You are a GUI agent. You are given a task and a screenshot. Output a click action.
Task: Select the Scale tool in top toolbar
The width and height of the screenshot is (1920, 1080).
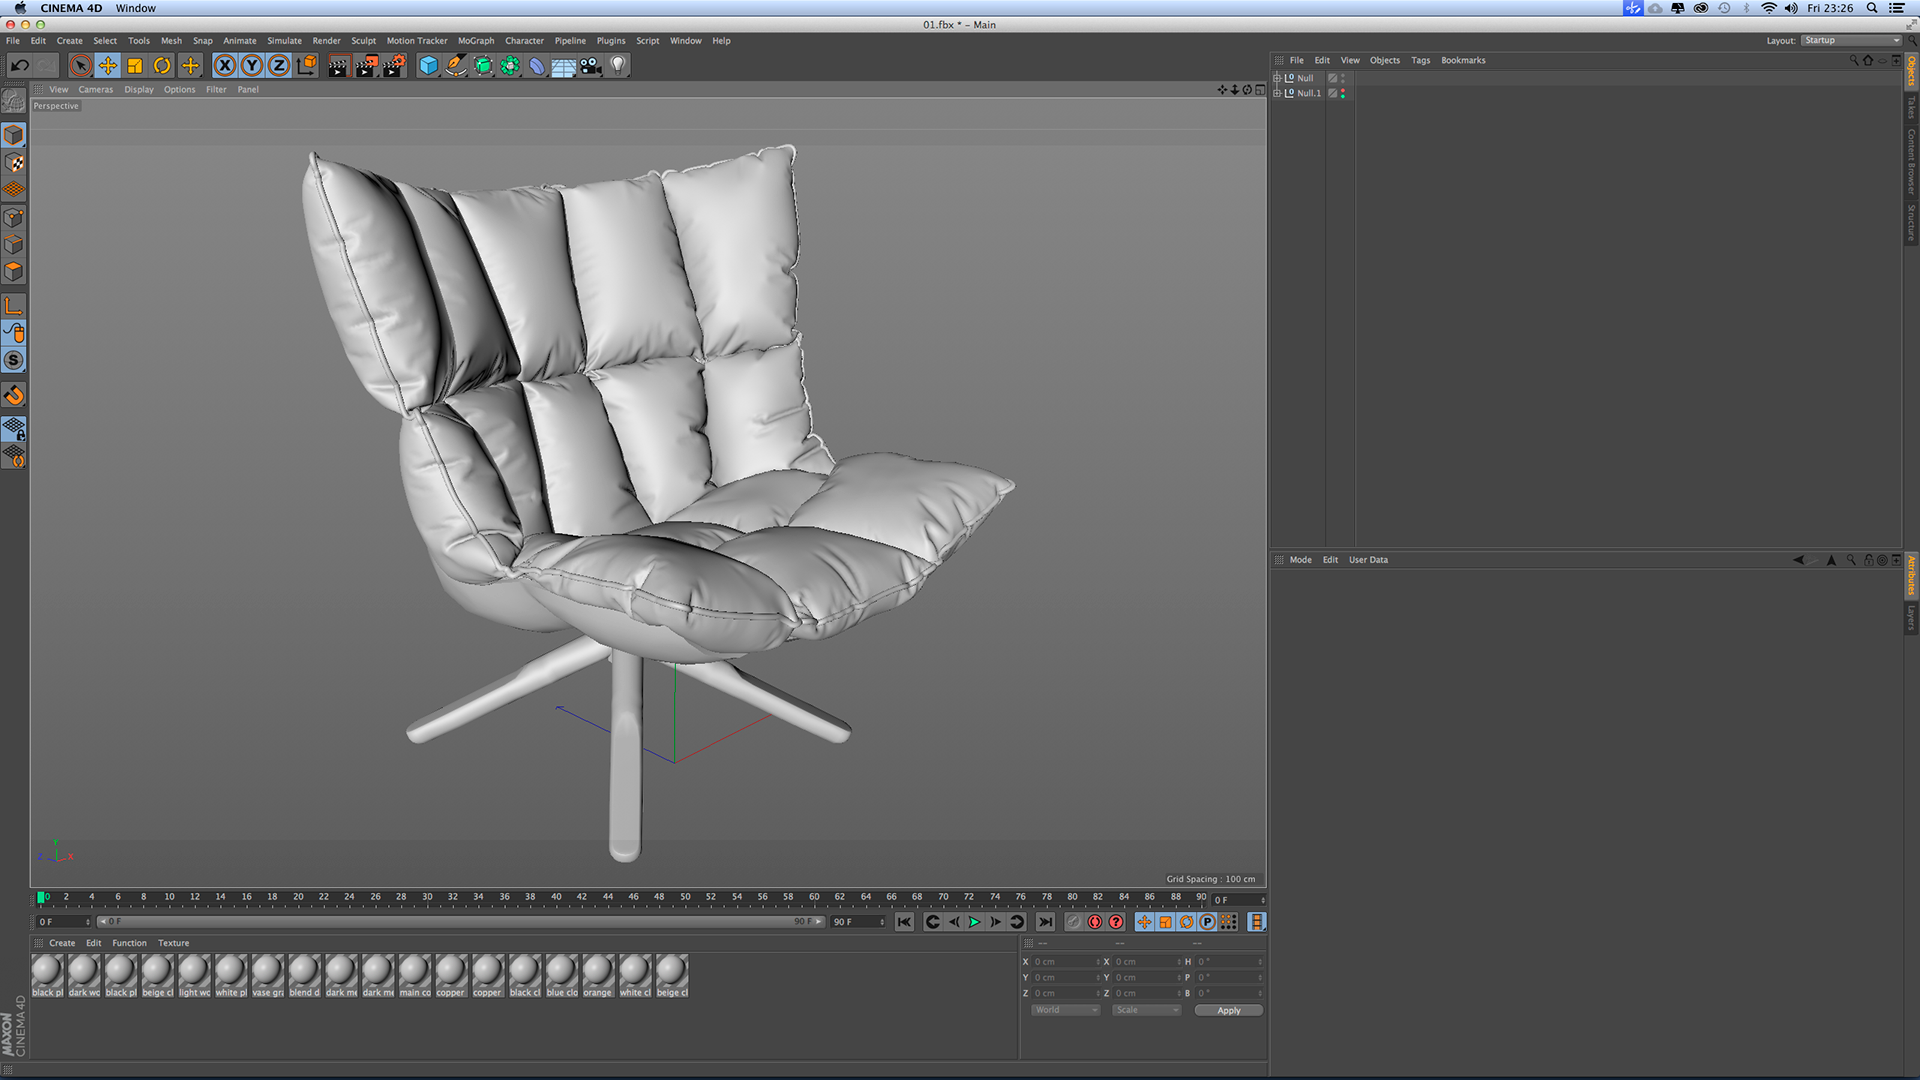(135, 66)
